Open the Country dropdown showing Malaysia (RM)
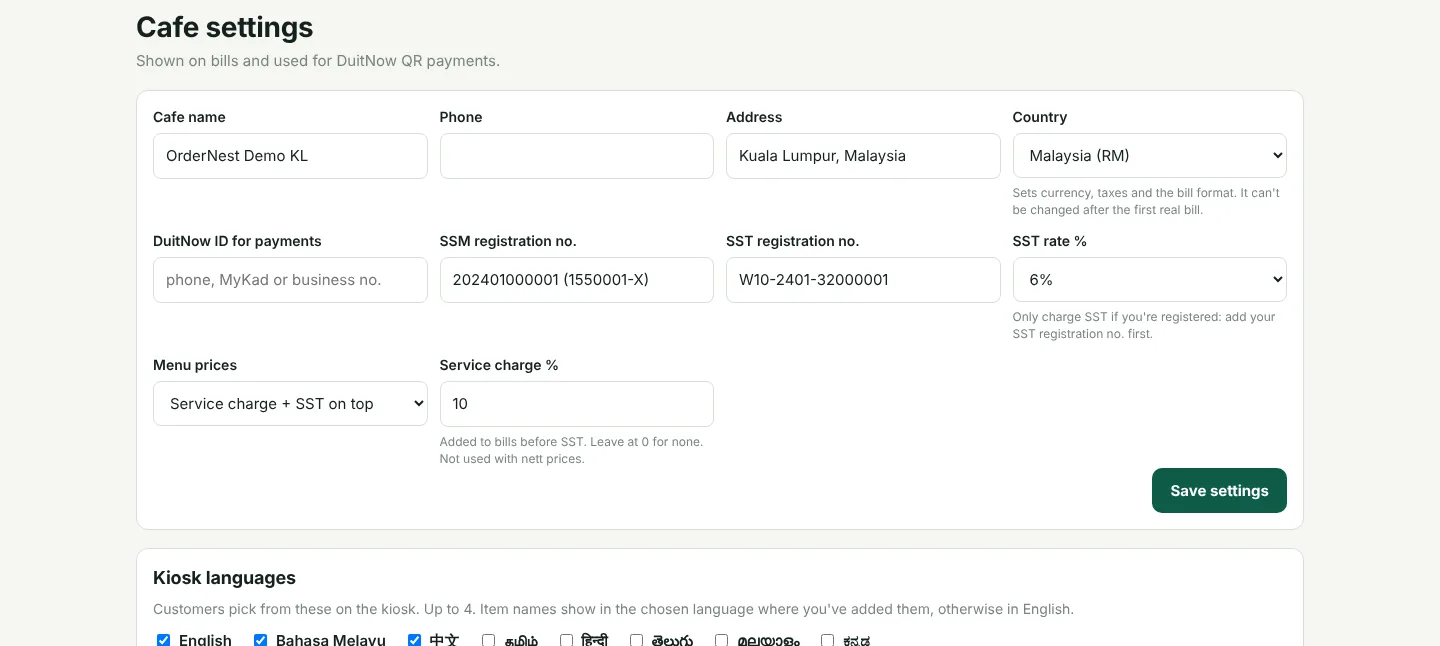Viewport: 1440px width, 646px height. tap(1150, 156)
